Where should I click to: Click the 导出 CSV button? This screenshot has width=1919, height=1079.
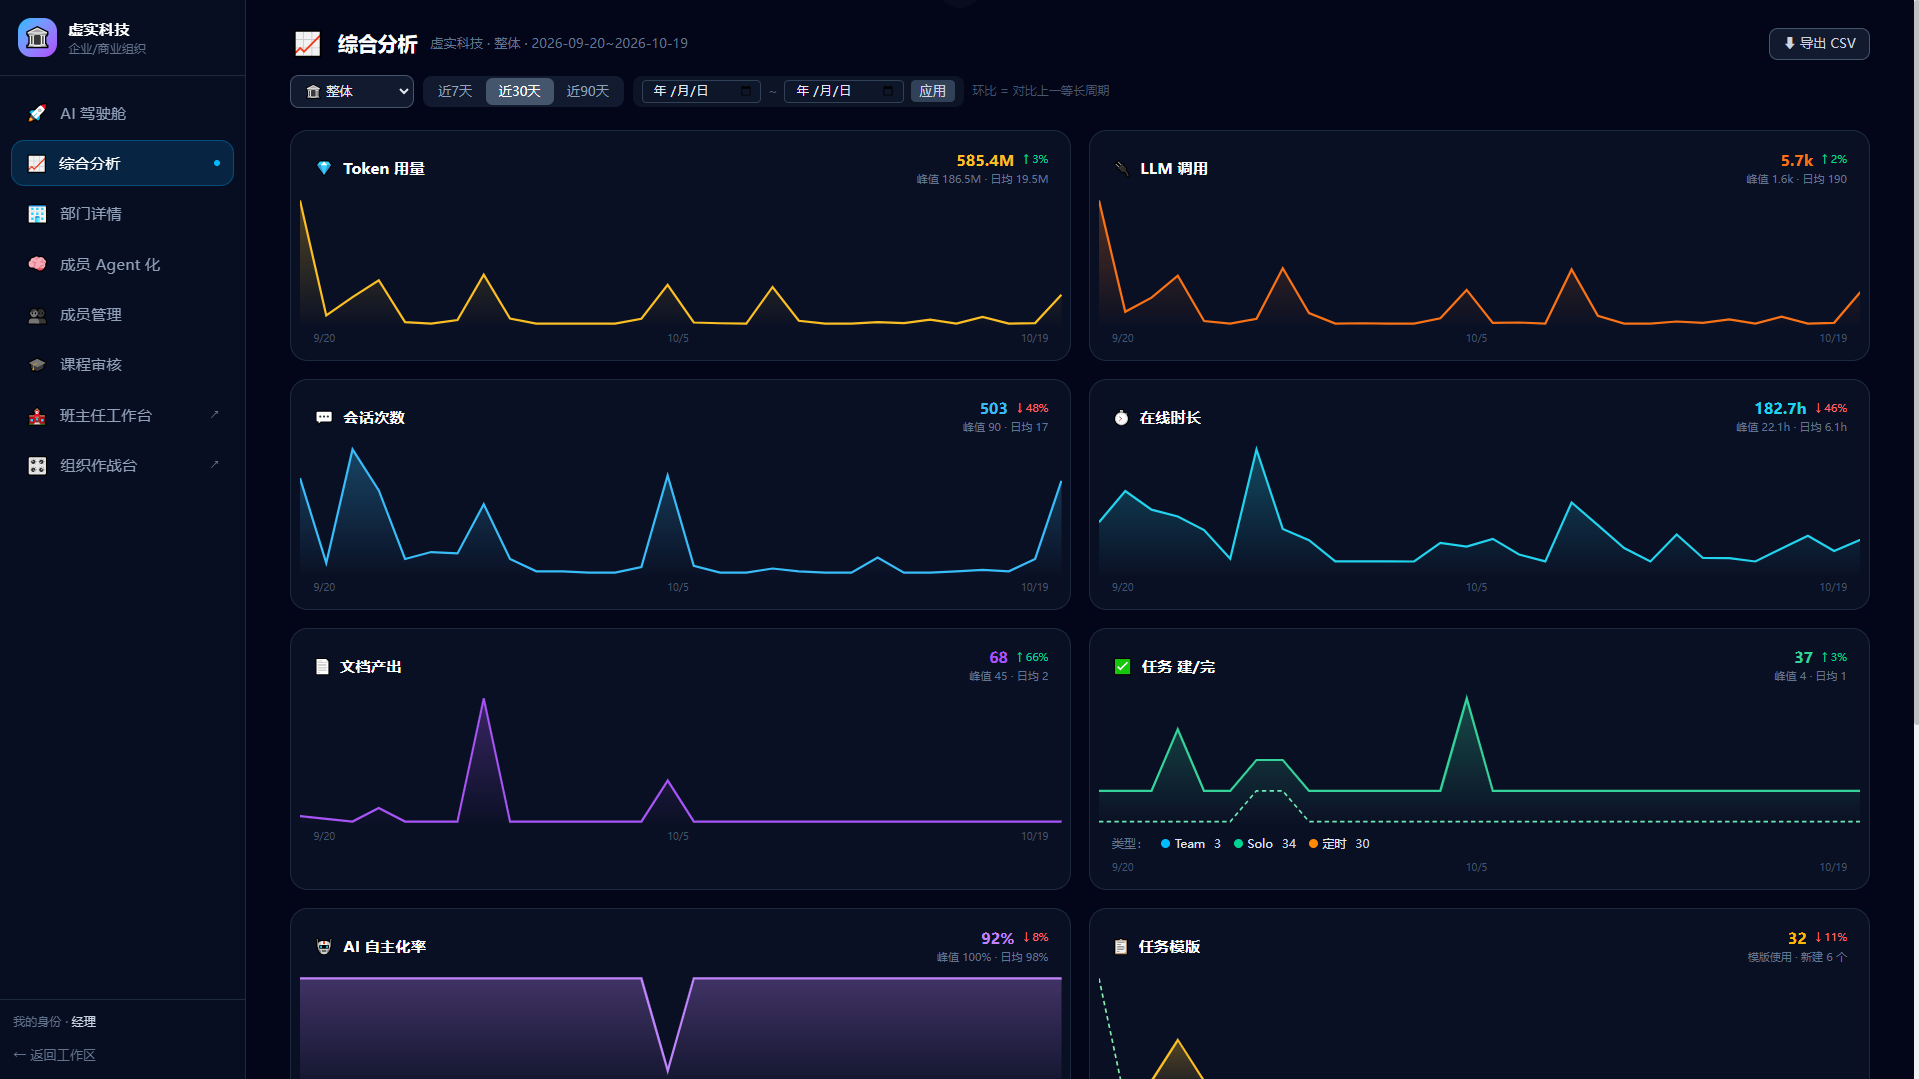point(1819,43)
